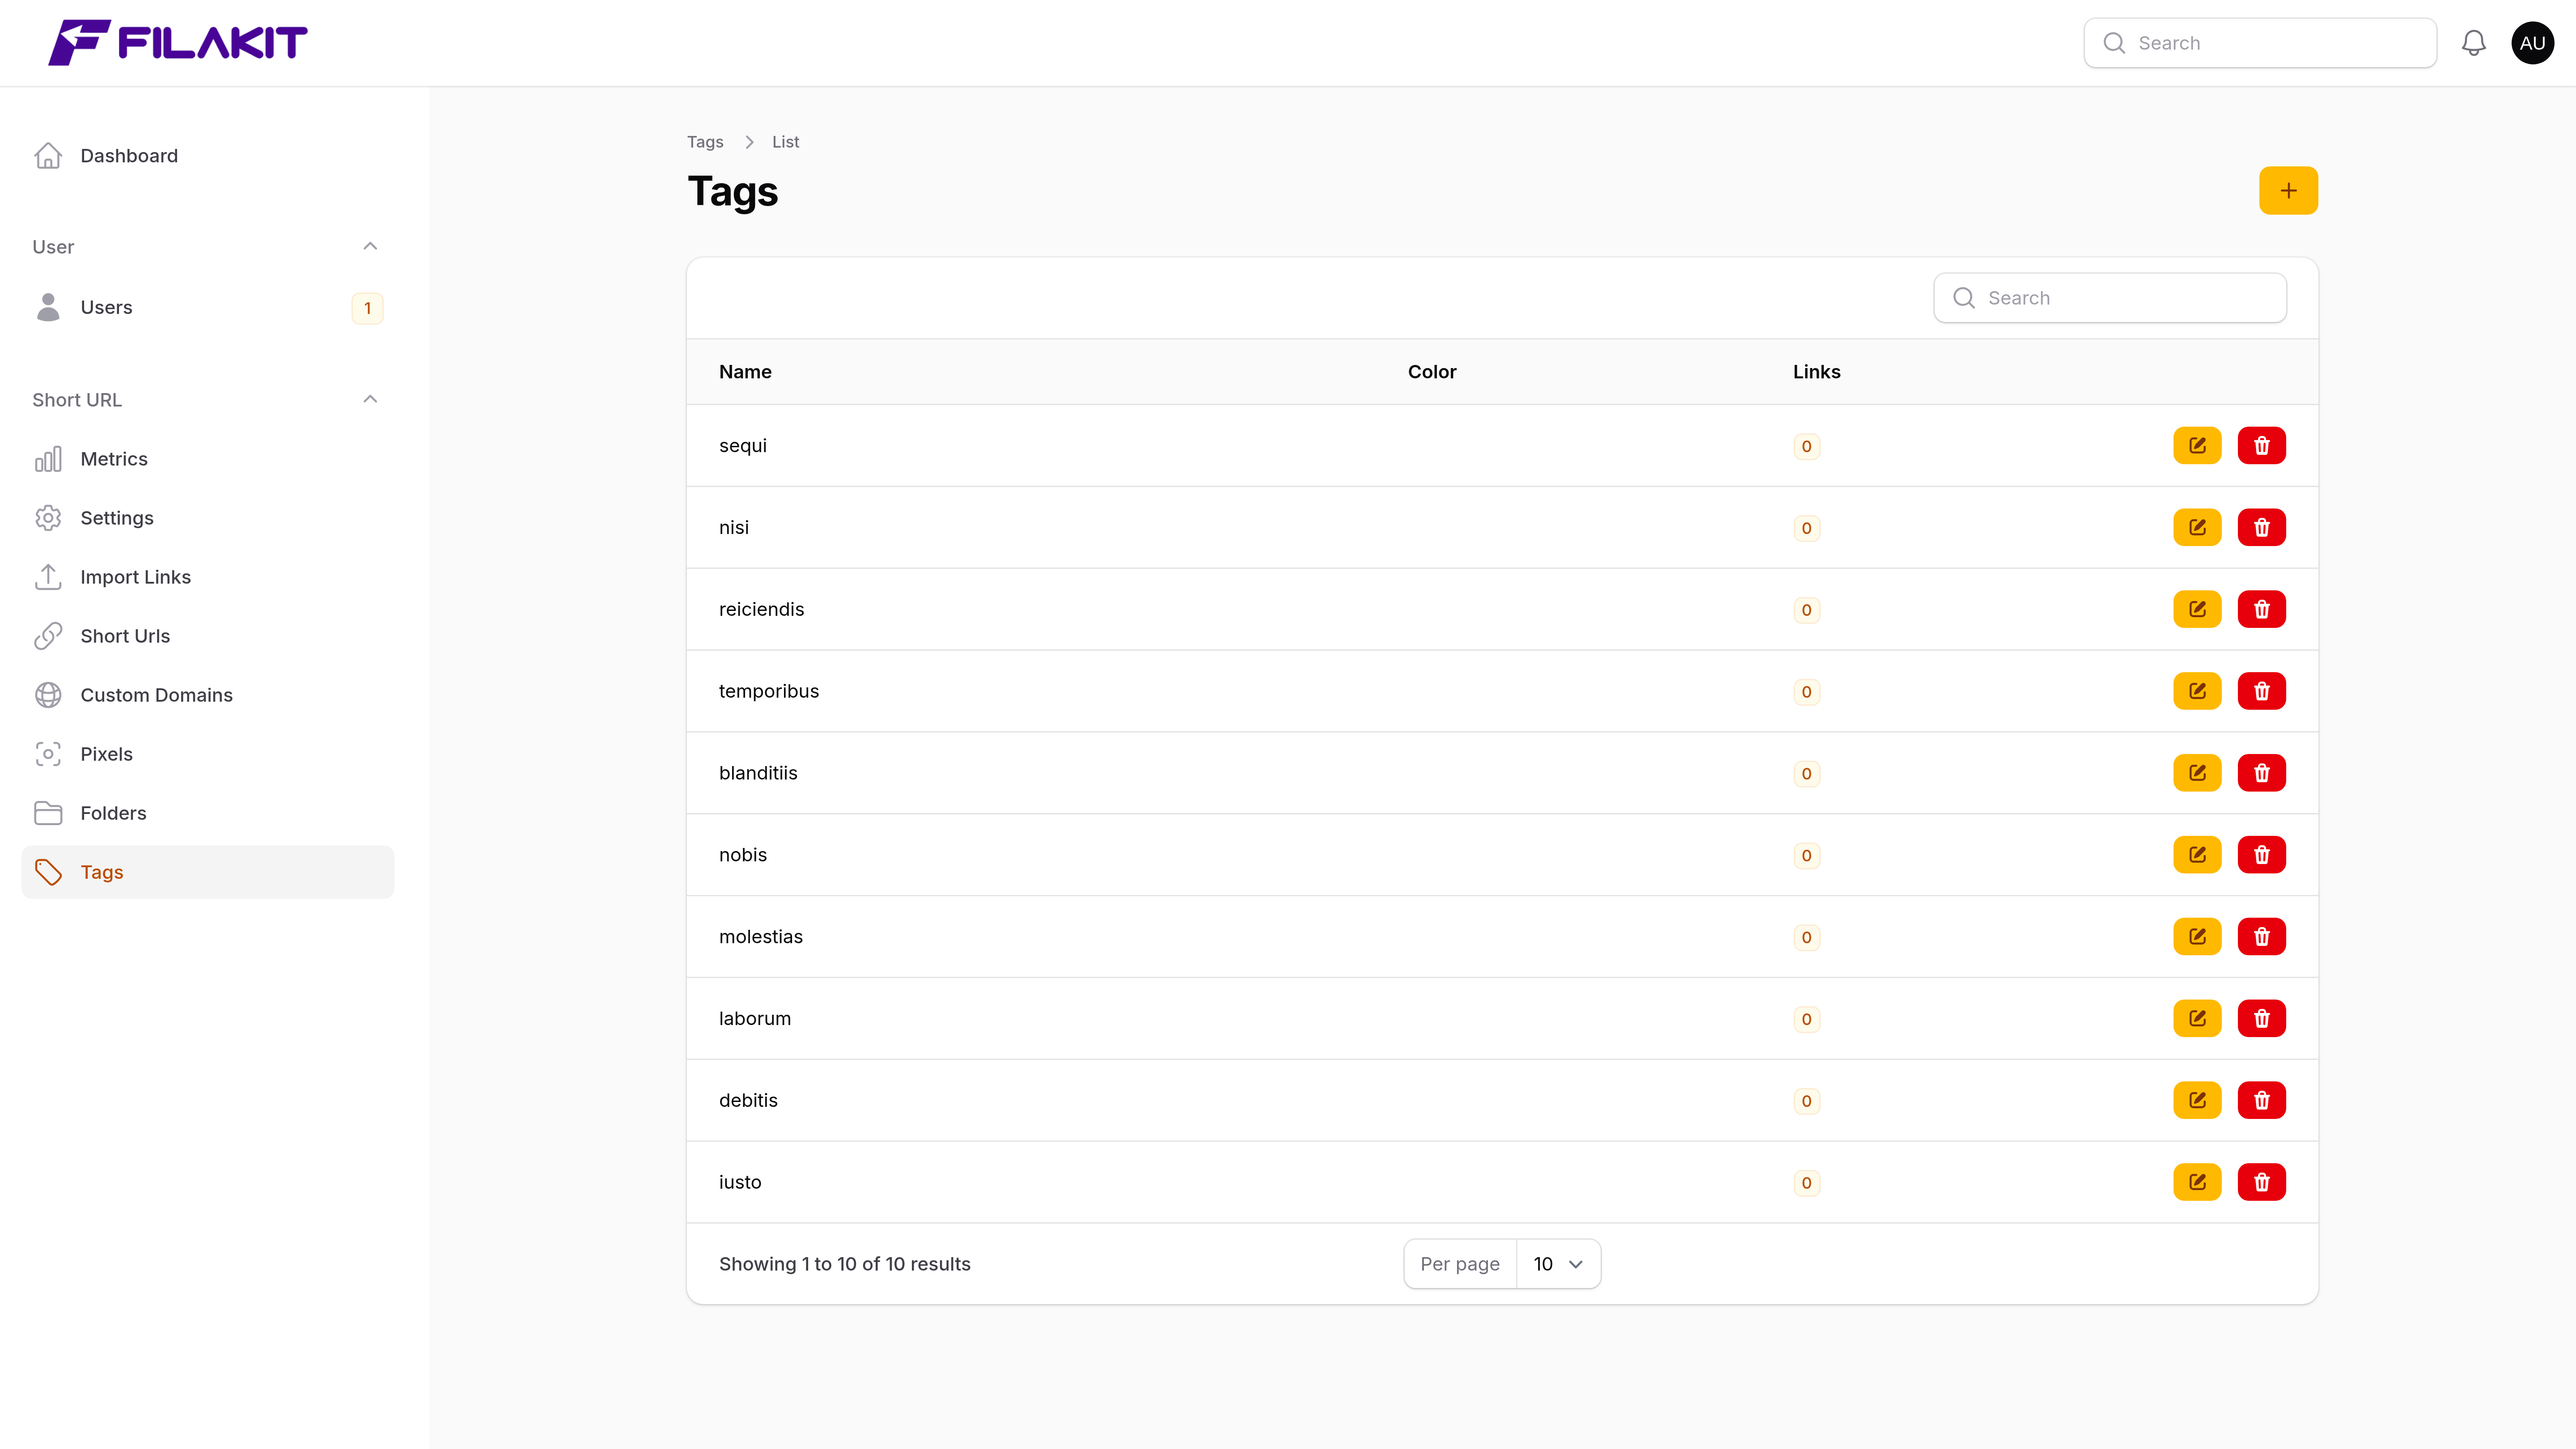Delete the reiciendis tag
The width and height of the screenshot is (2576, 1449).
[x=2261, y=610]
